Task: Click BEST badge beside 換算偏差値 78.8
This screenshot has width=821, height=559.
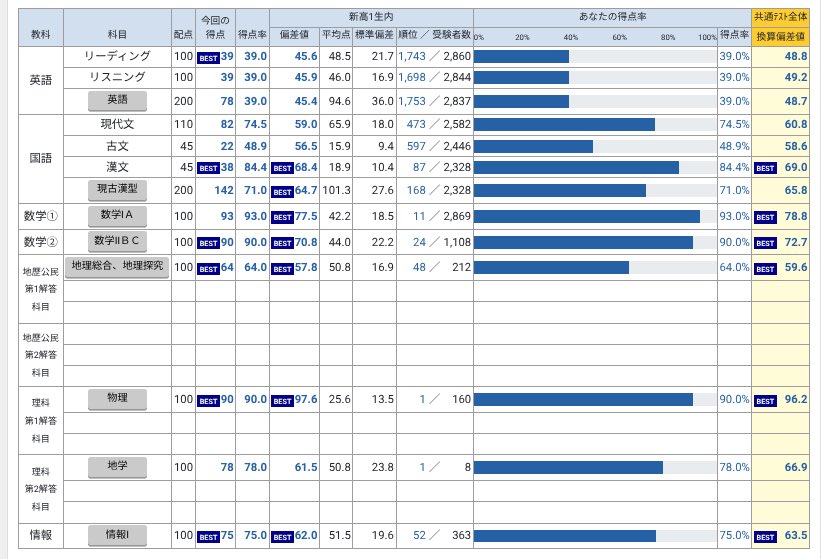Action: [765, 217]
